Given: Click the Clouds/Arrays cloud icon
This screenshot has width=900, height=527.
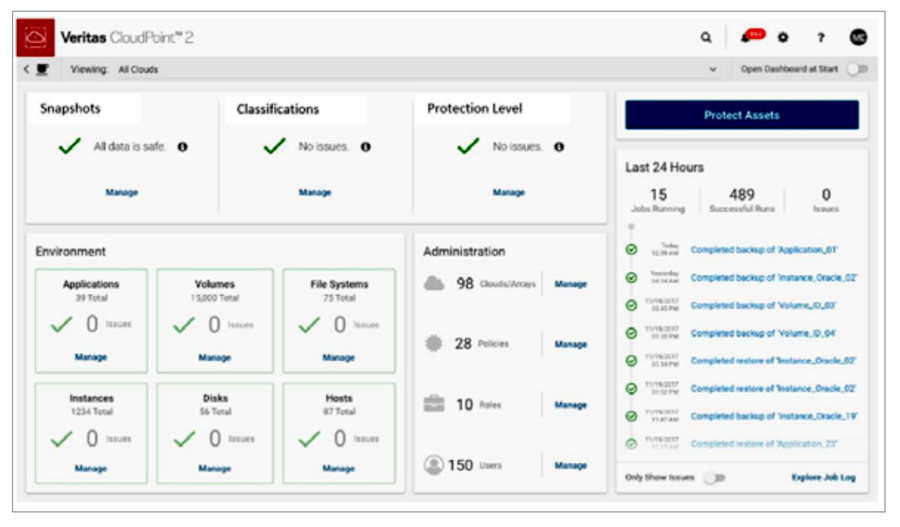Looking at the screenshot, I should point(434,283).
